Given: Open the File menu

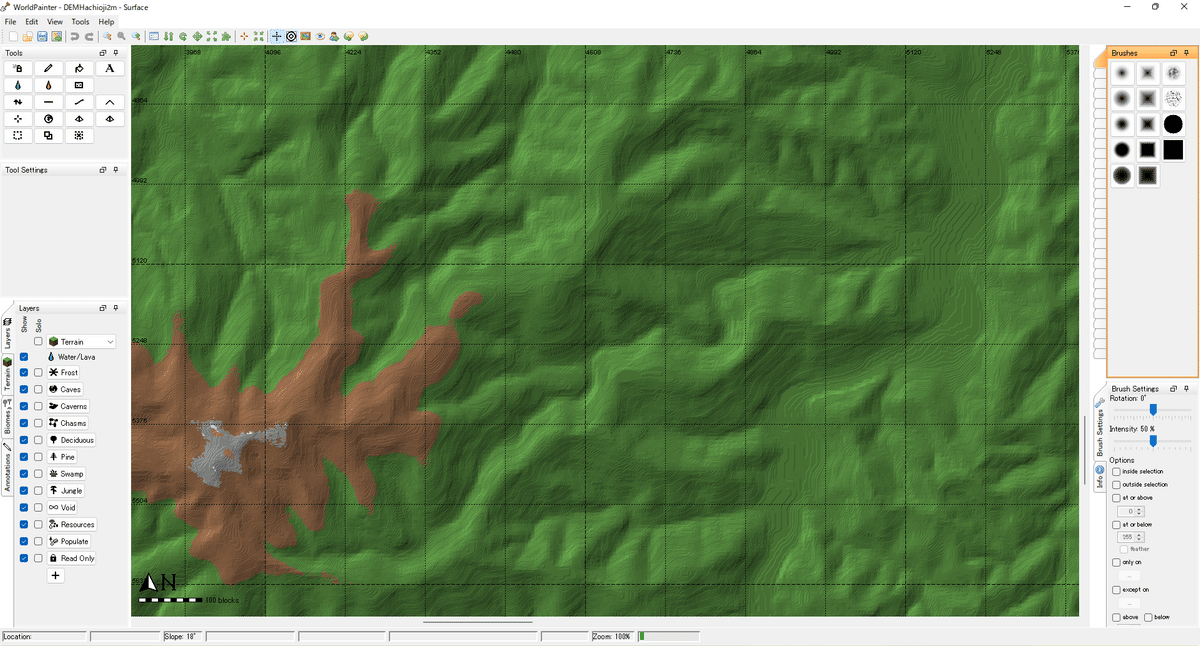Looking at the screenshot, I should click(x=10, y=21).
